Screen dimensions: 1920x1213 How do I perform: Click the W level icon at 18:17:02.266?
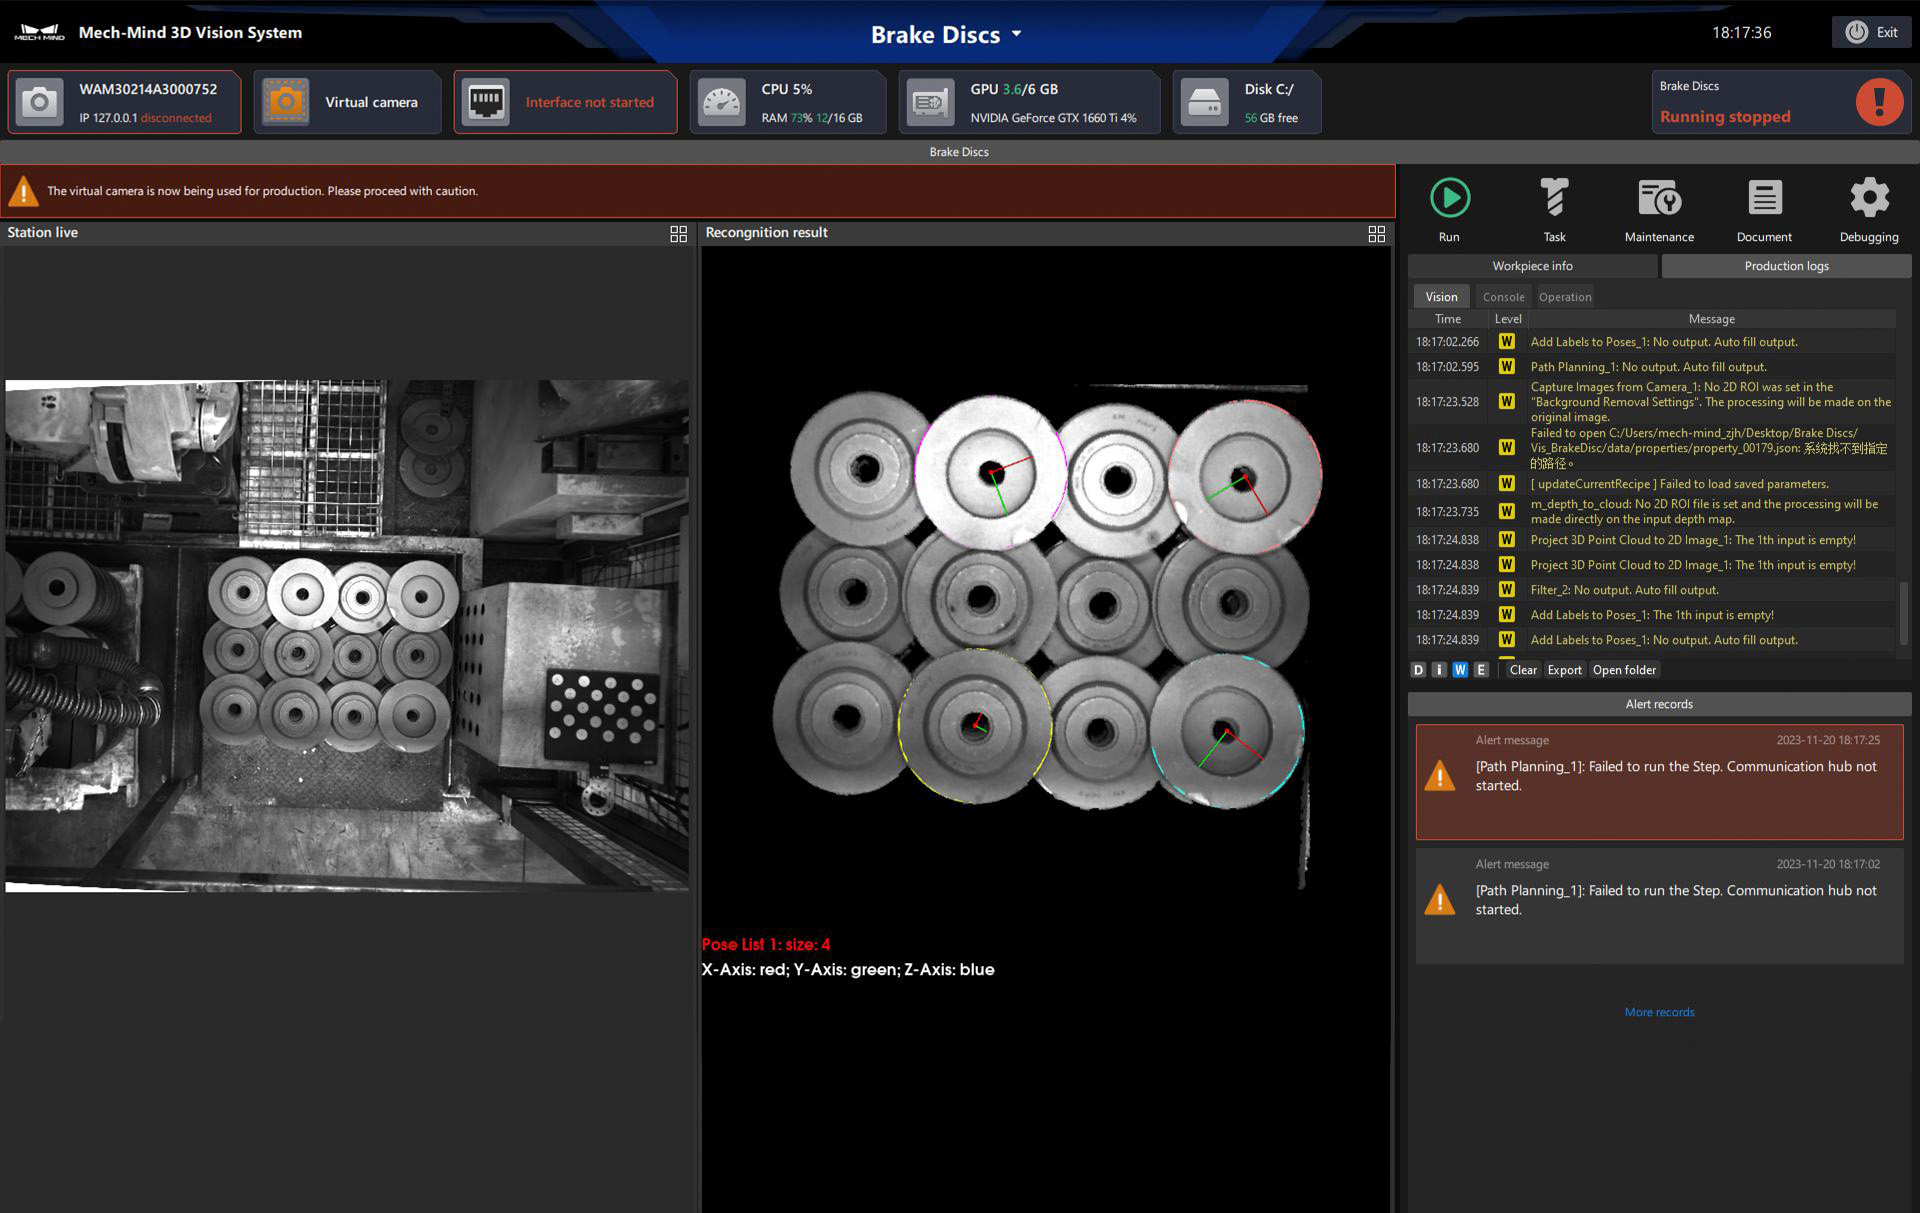(x=1507, y=342)
